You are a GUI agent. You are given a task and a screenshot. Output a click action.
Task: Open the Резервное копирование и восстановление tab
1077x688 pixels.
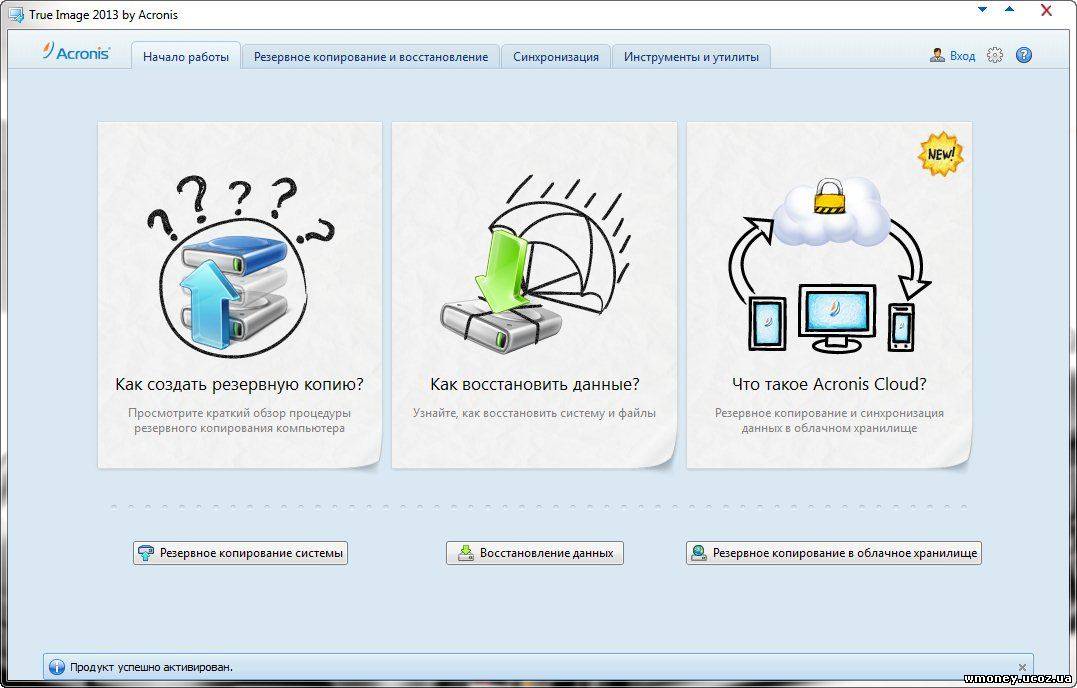pyautogui.click(x=371, y=56)
